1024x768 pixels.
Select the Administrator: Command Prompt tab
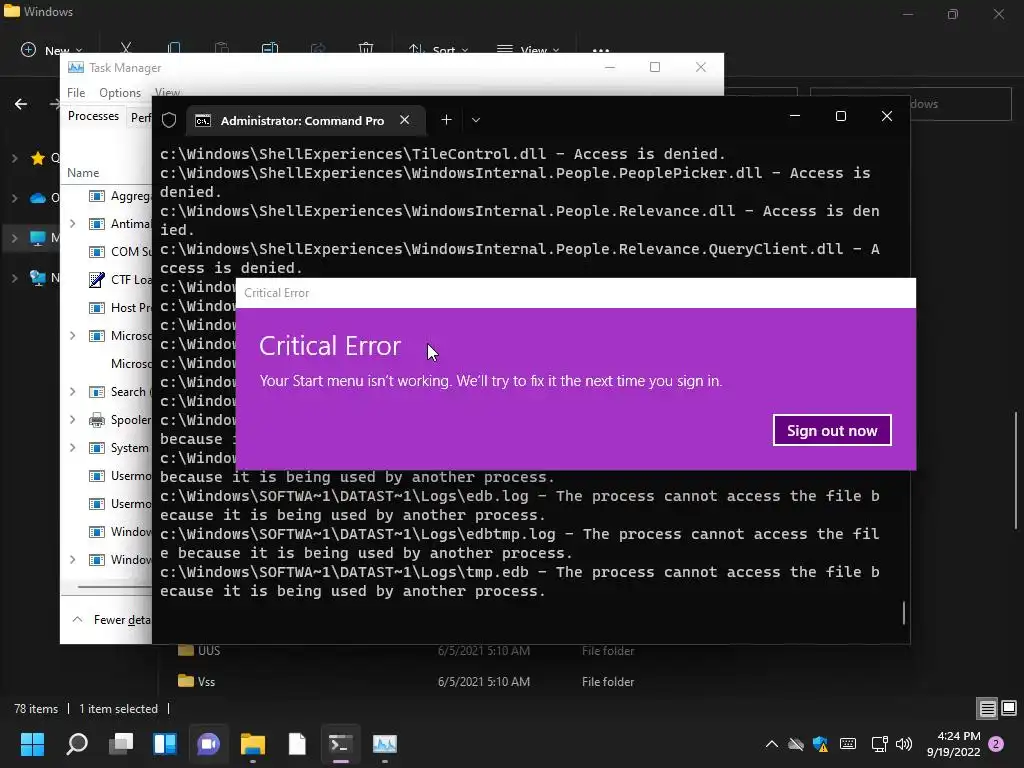pos(306,121)
